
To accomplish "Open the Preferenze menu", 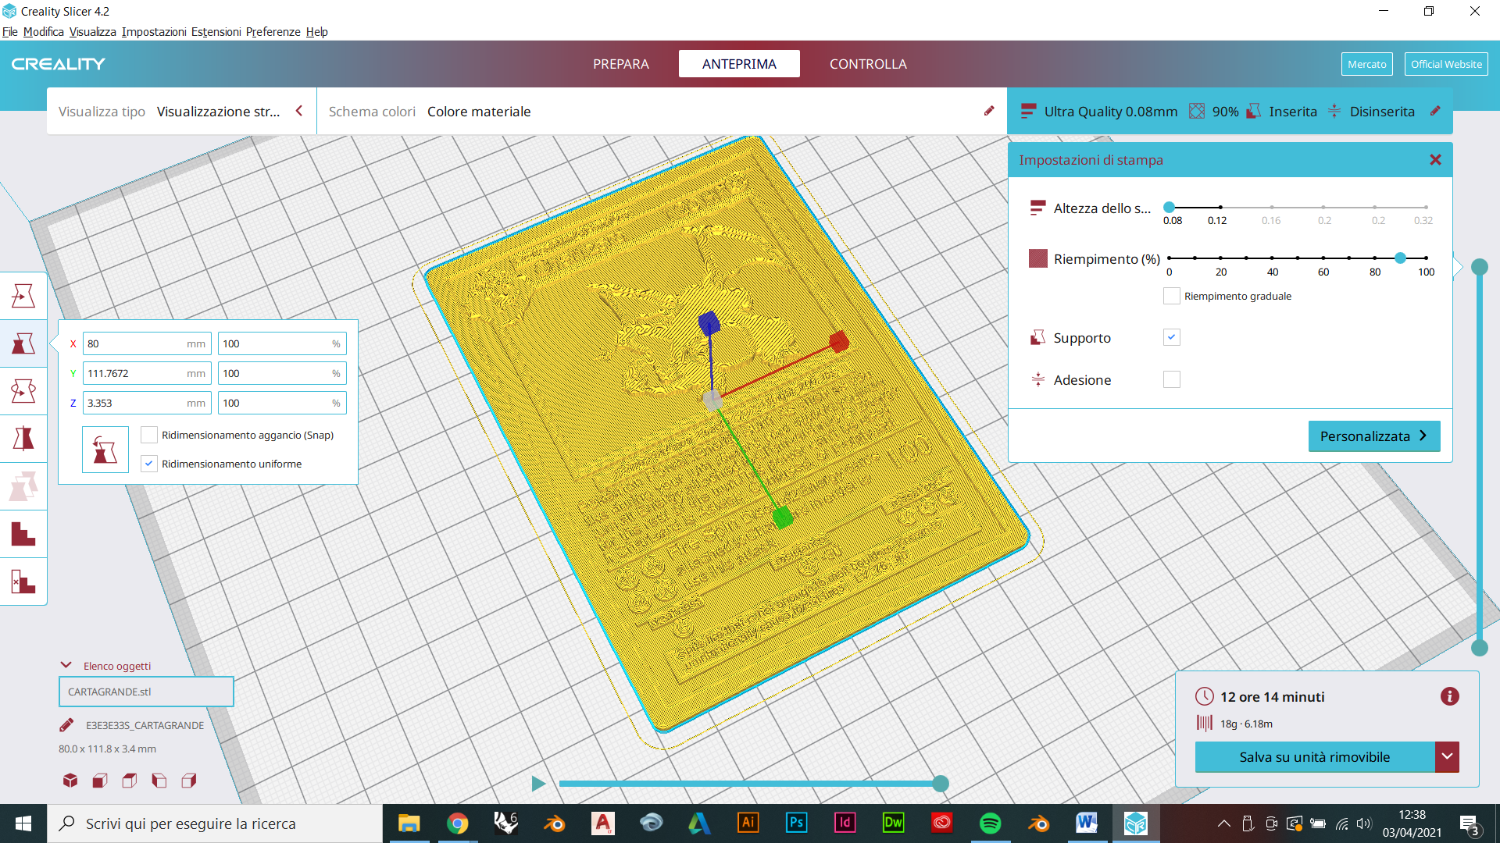I will (273, 32).
